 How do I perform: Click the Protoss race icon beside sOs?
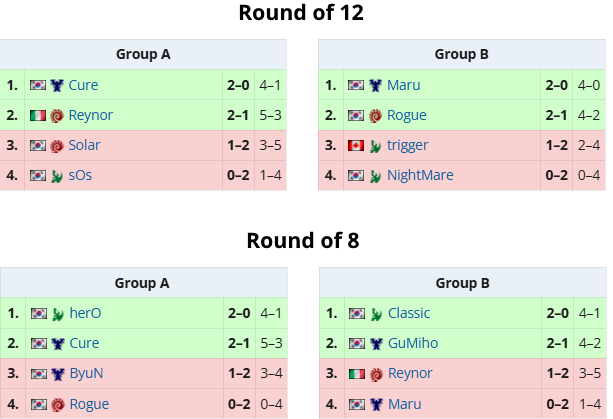point(57,176)
